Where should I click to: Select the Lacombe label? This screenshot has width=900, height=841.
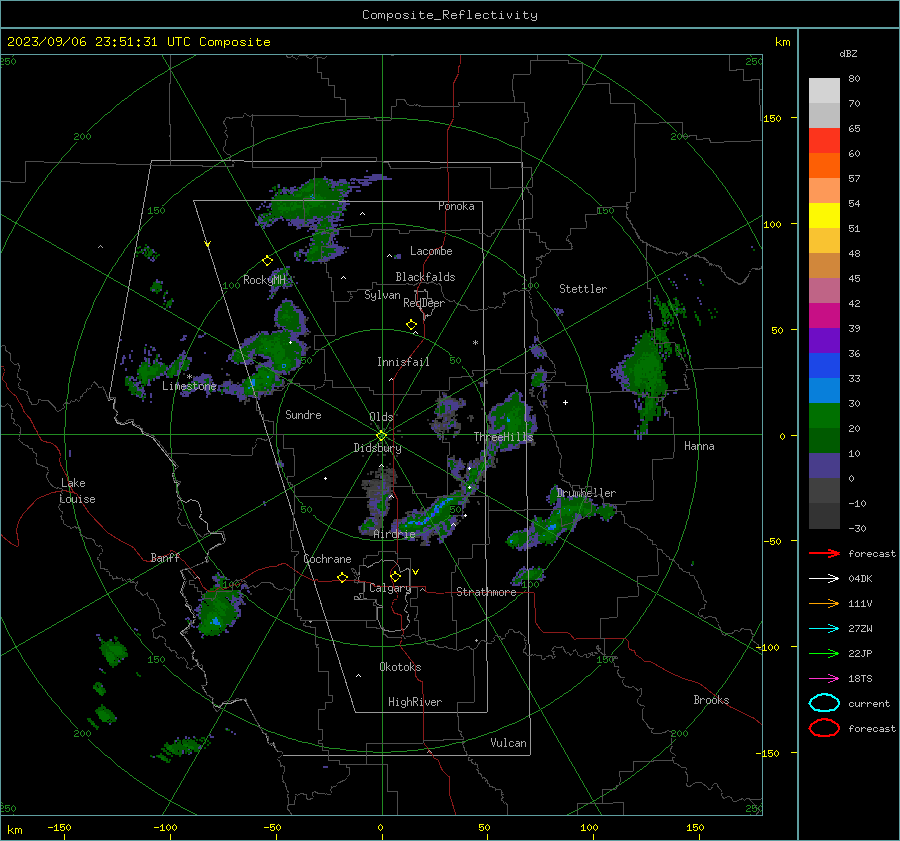pos(430,251)
